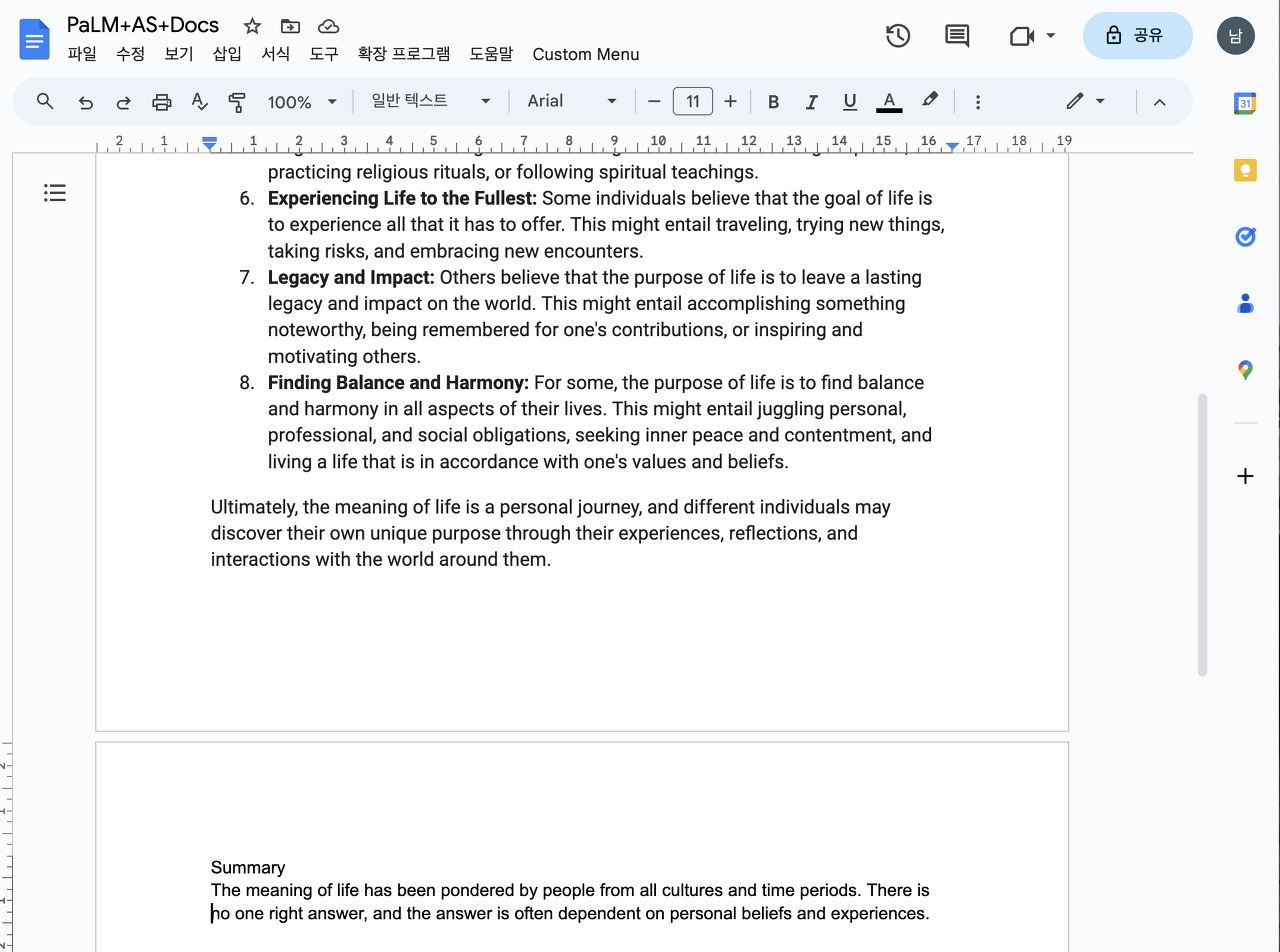The width and height of the screenshot is (1280, 952).
Task: Click "Finding Balance and Harmony:" bold text
Action: pyautogui.click(x=398, y=383)
